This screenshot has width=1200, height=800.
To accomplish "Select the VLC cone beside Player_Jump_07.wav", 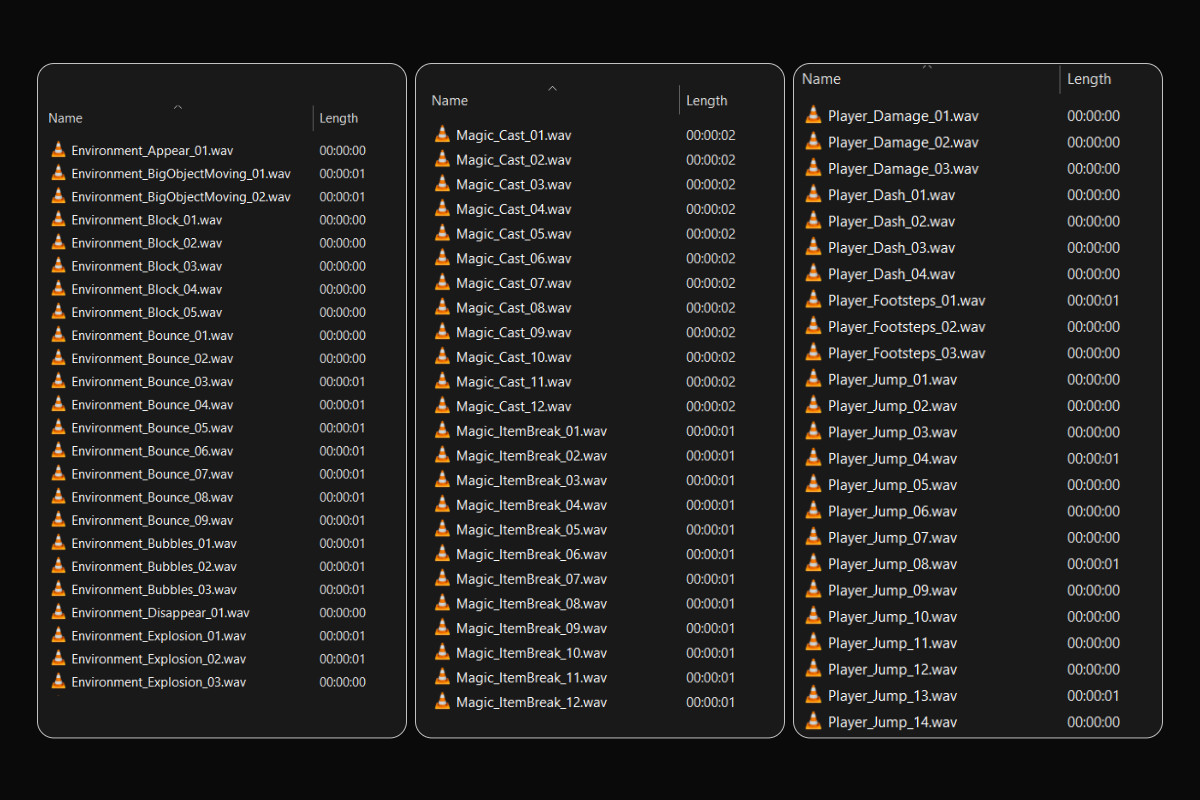I will tap(813, 537).
